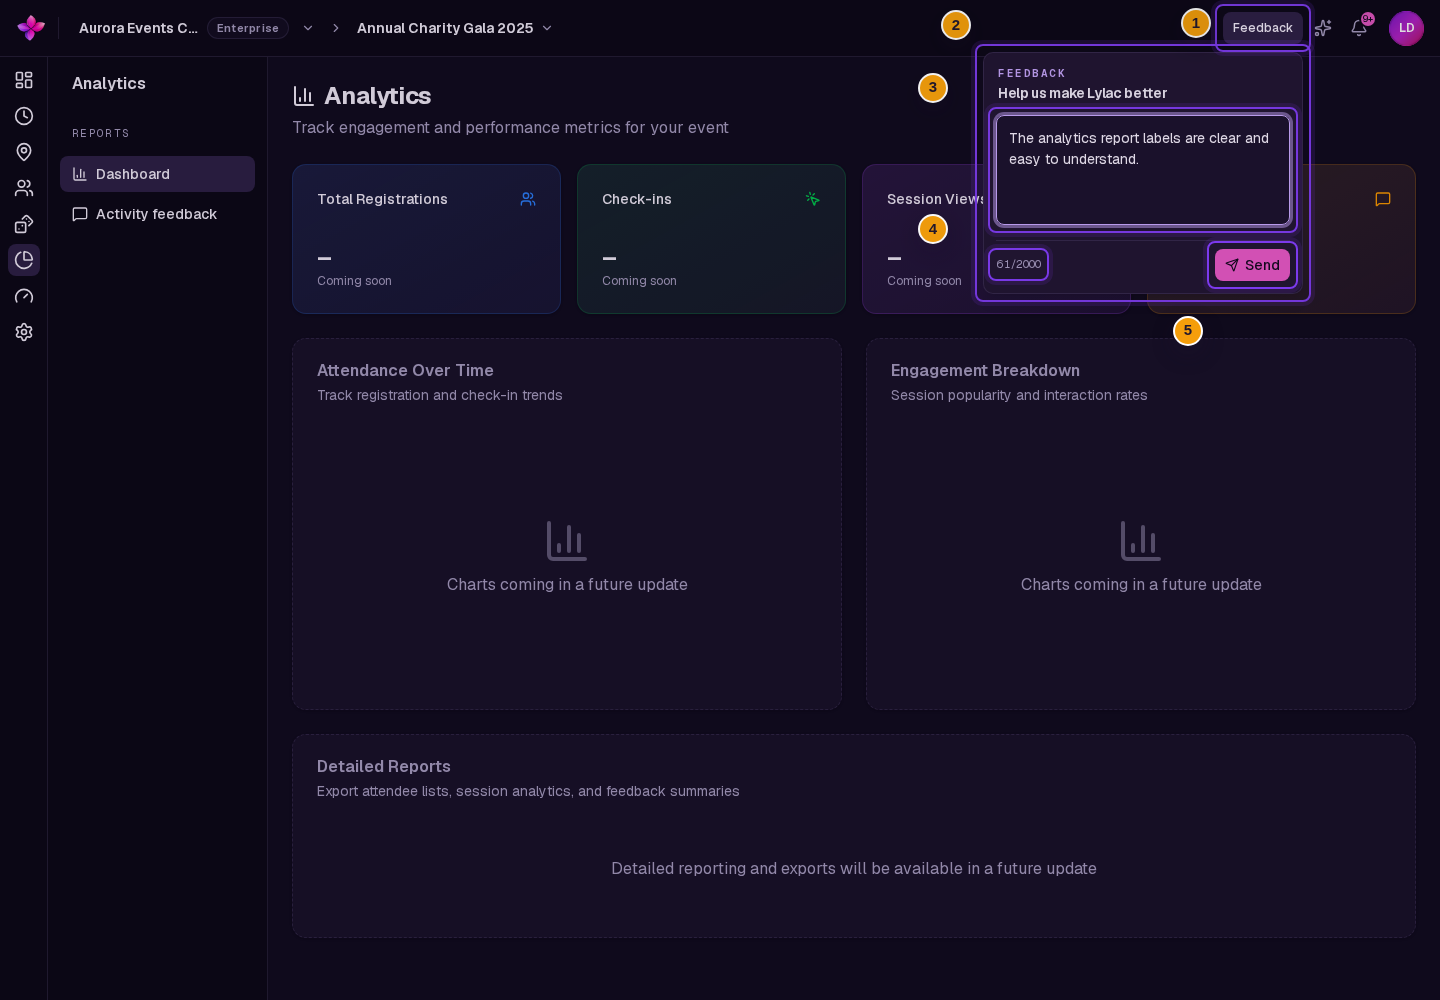This screenshot has height=1000, width=1440.
Task: Open the LD user avatar menu
Action: coord(1406,28)
